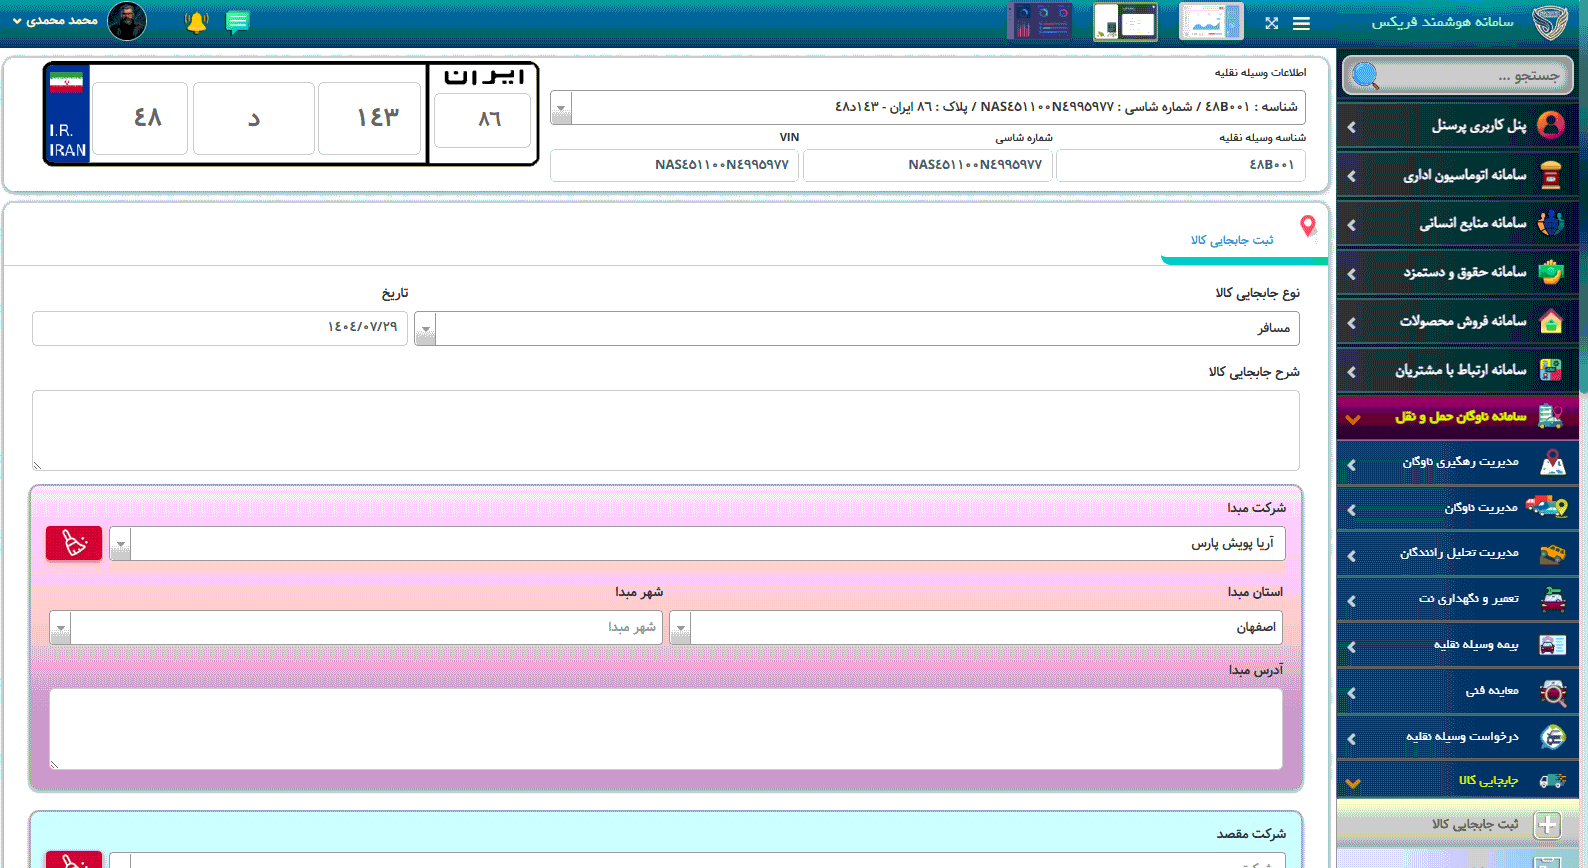Select the ثبت جابجایی کالا tab
The height and width of the screenshot is (868, 1588).
pyautogui.click(x=1232, y=240)
